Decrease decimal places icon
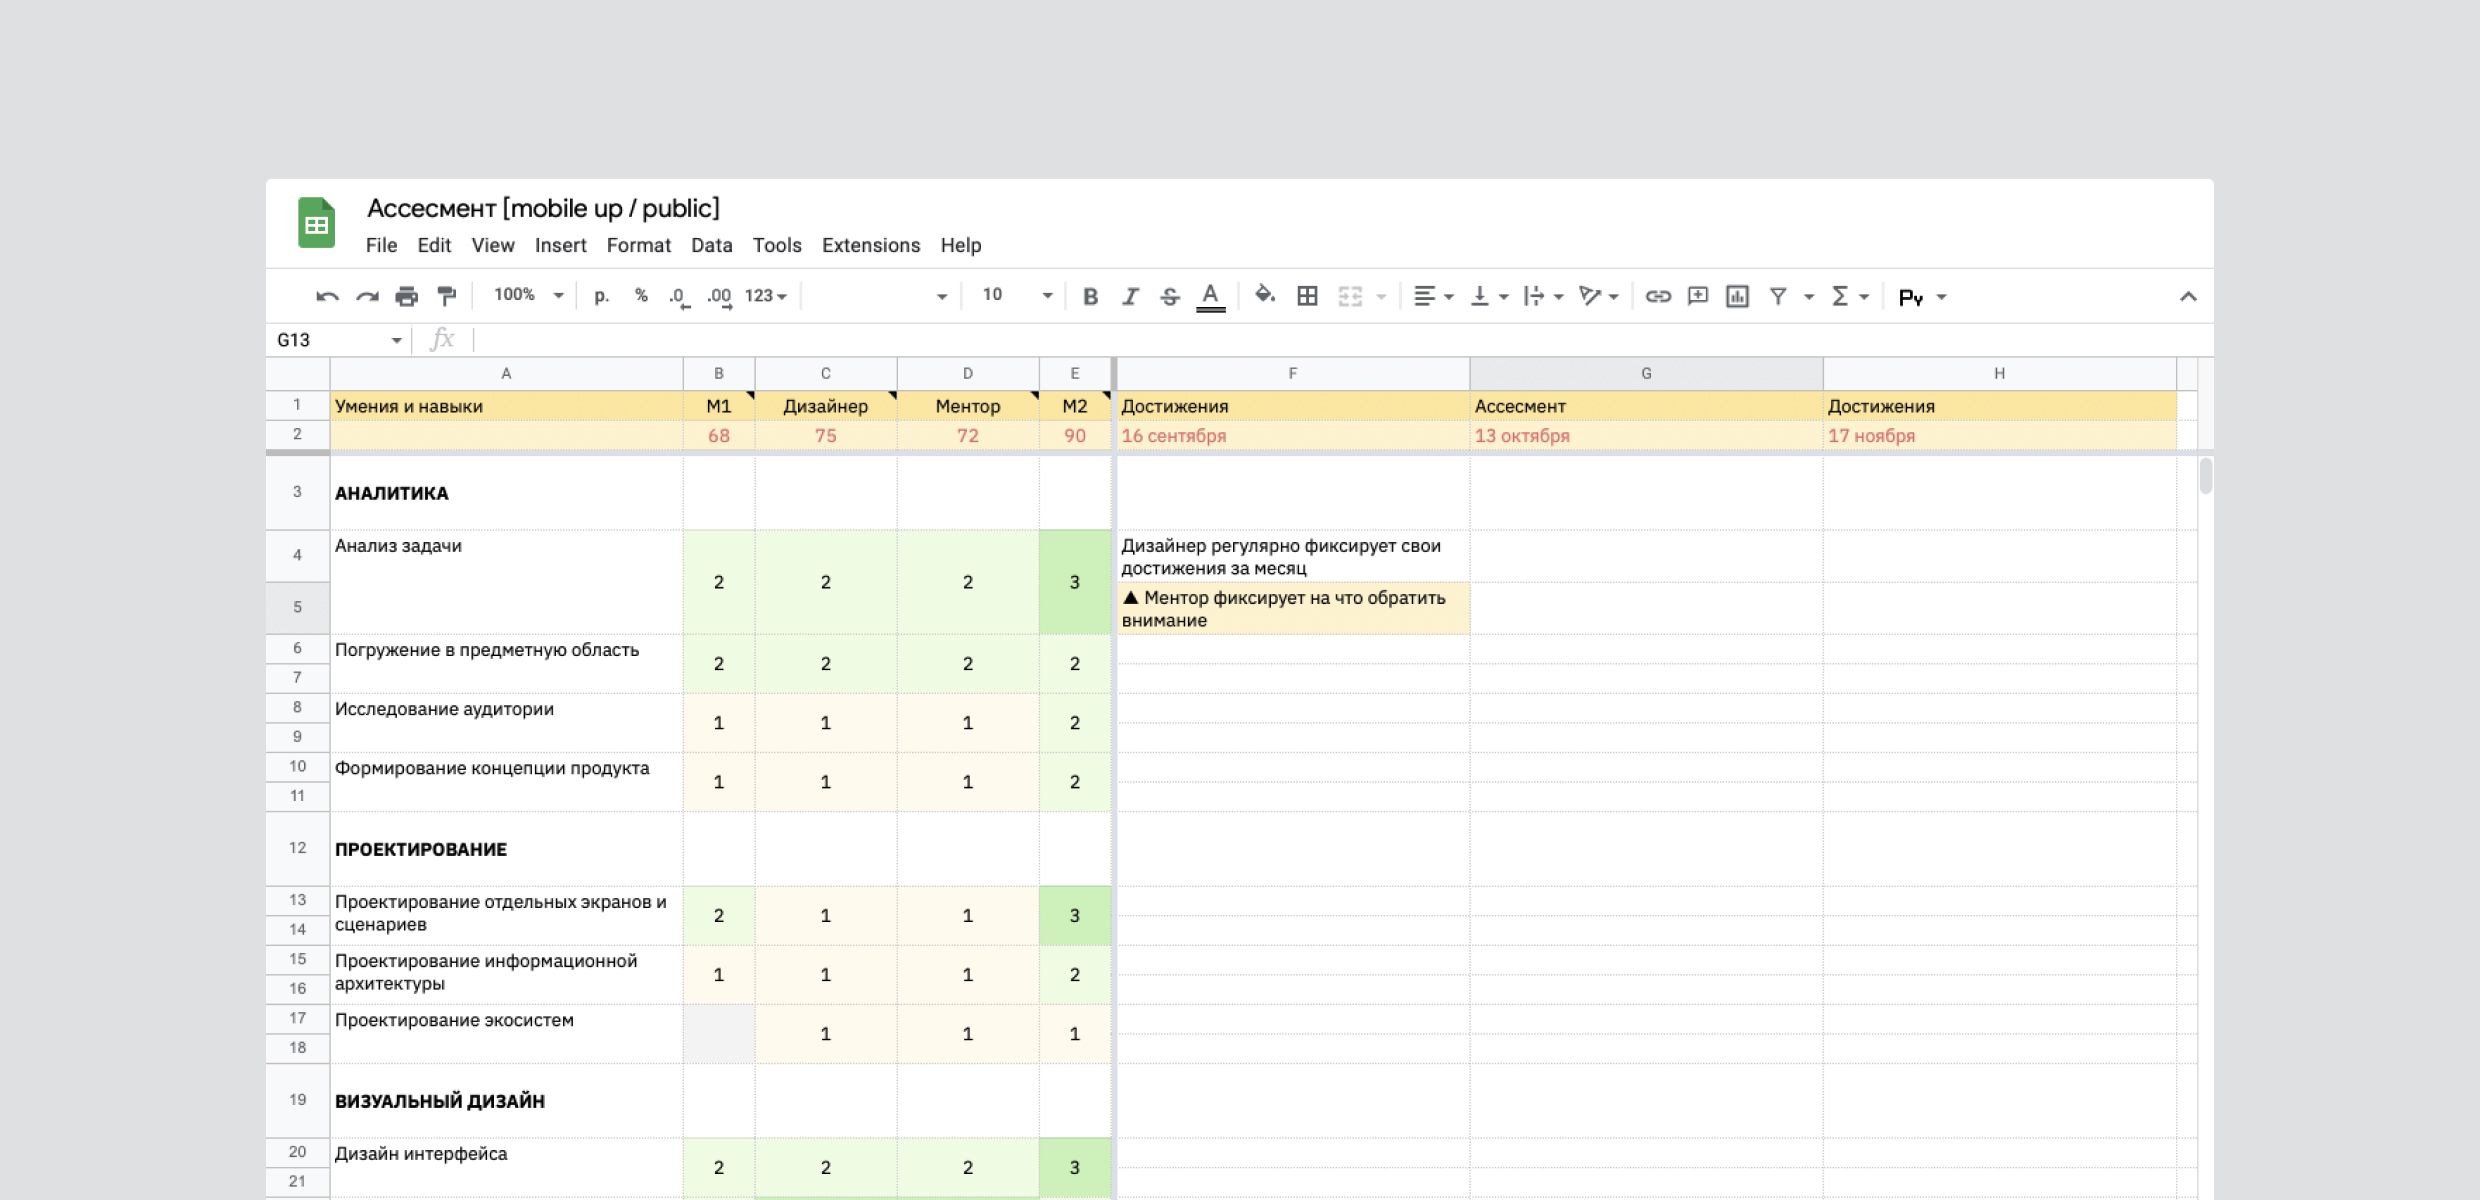 click(679, 297)
